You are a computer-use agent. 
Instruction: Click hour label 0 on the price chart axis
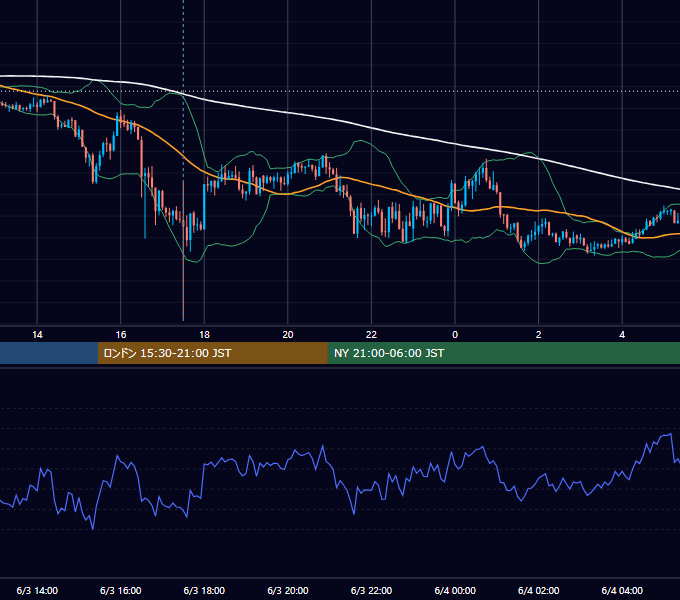coord(455,335)
